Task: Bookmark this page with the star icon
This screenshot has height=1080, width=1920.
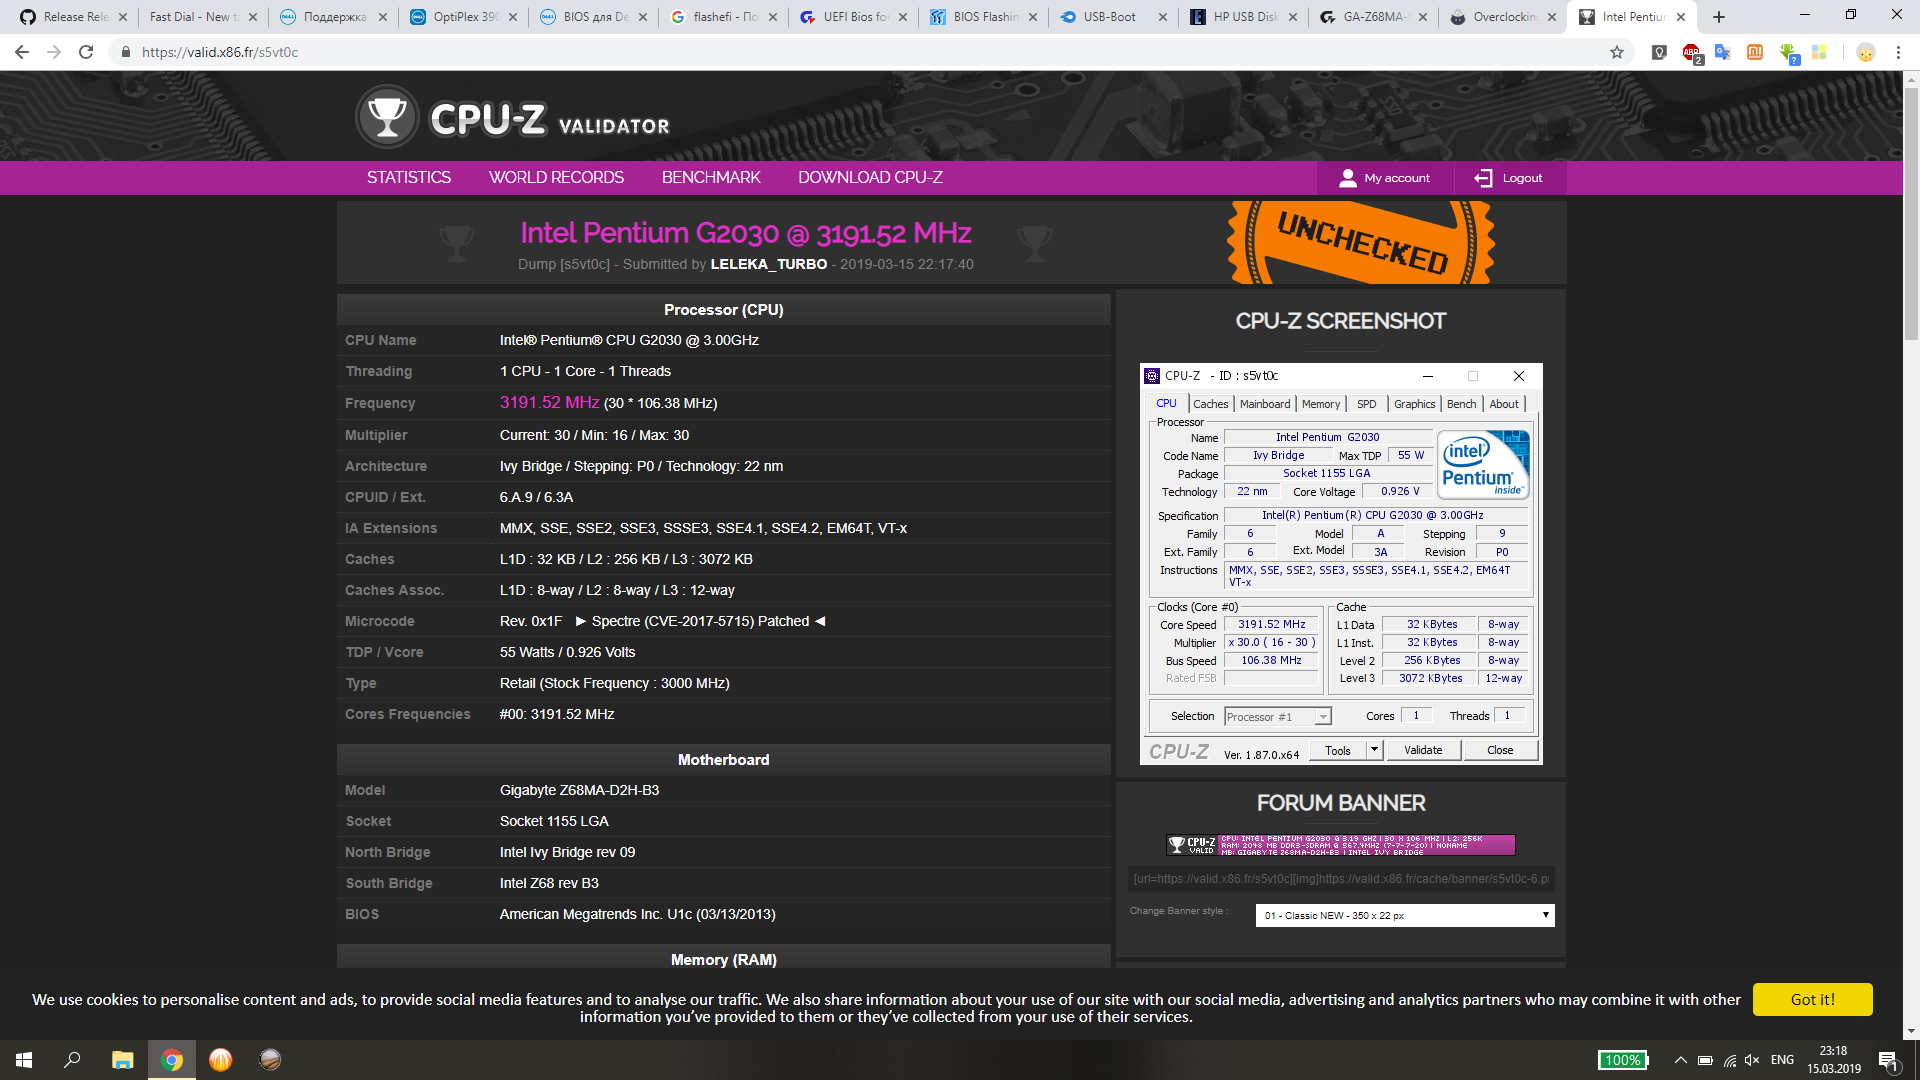Action: tap(1617, 52)
